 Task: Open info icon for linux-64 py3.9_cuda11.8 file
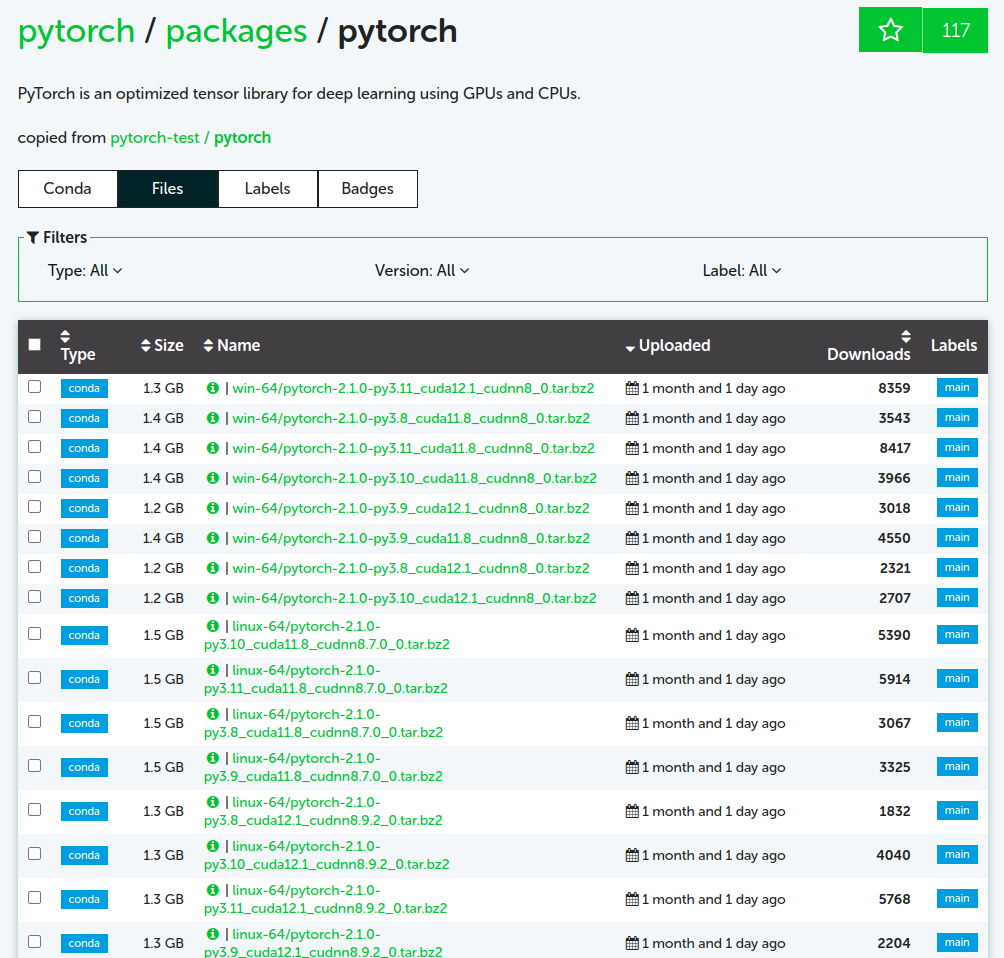click(213, 759)
